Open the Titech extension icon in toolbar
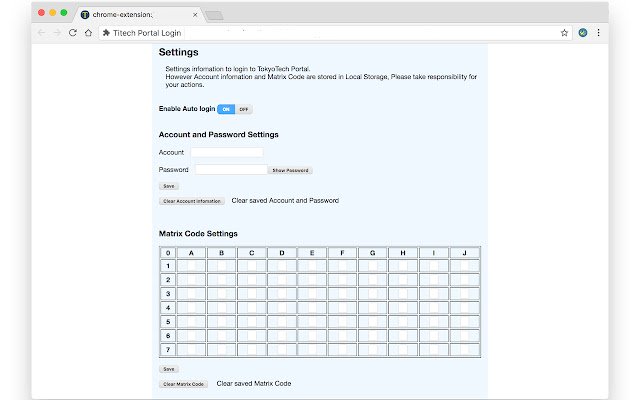 coord(583,33)
